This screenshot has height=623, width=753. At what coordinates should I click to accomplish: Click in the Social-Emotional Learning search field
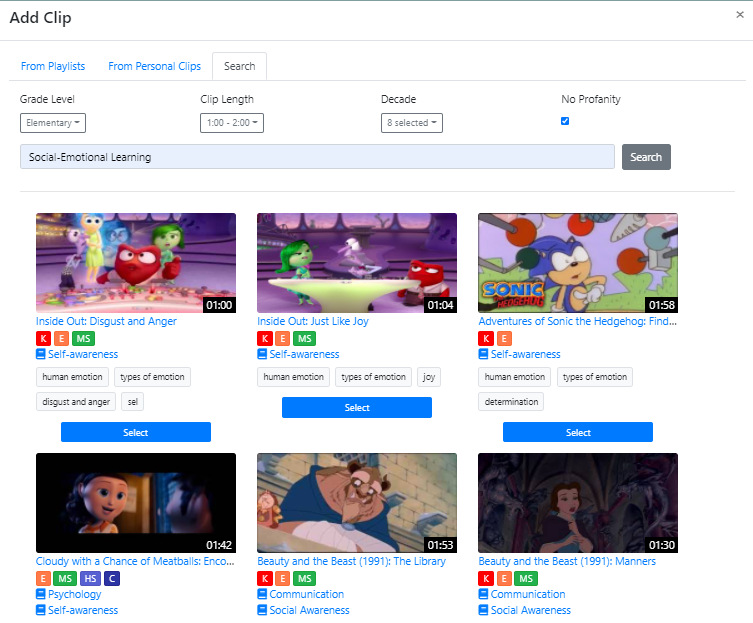coord(317,157)
